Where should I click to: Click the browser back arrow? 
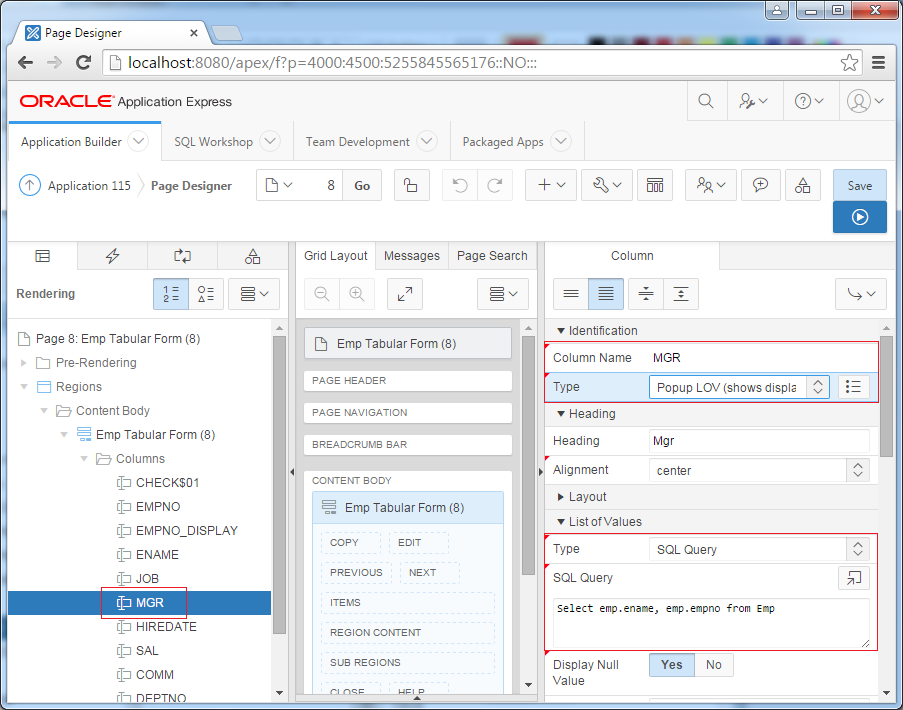(x=25, y=63)
